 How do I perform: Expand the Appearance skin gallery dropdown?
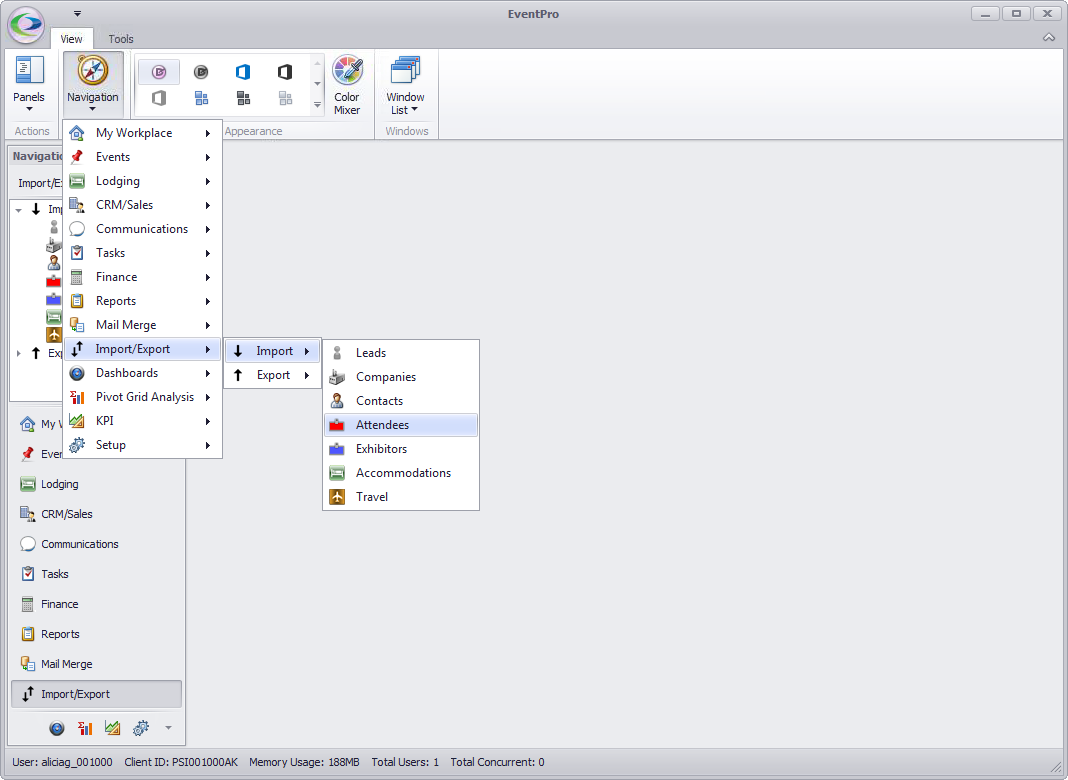(317, 105)
